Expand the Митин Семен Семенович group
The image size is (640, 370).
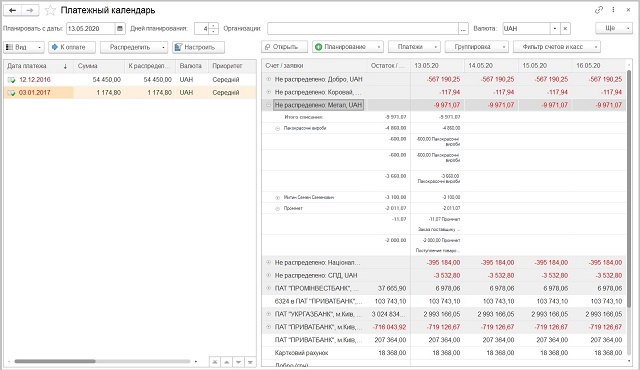coord(278,197)
